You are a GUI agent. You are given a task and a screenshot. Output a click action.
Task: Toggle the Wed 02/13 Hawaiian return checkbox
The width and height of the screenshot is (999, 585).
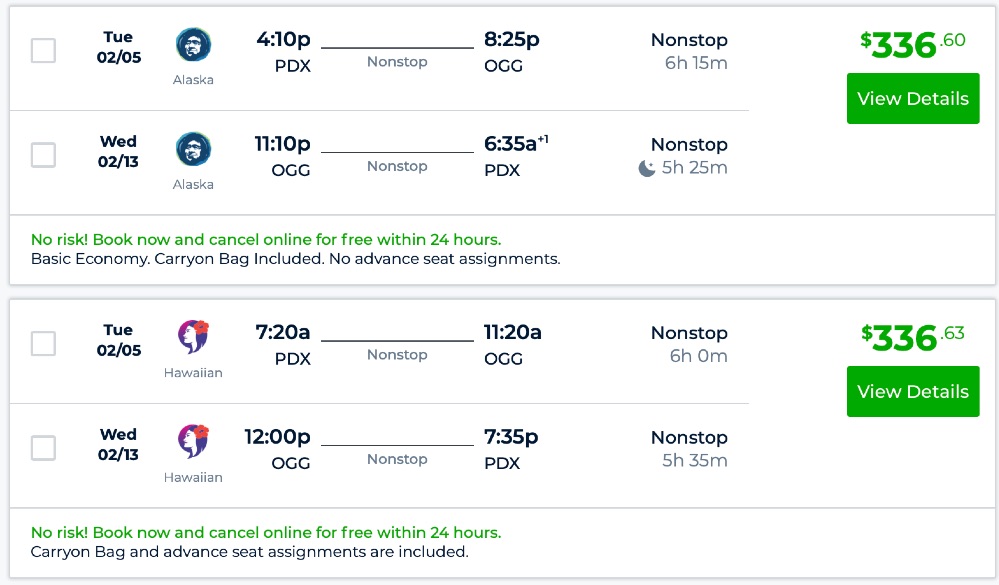pos(43,448)
